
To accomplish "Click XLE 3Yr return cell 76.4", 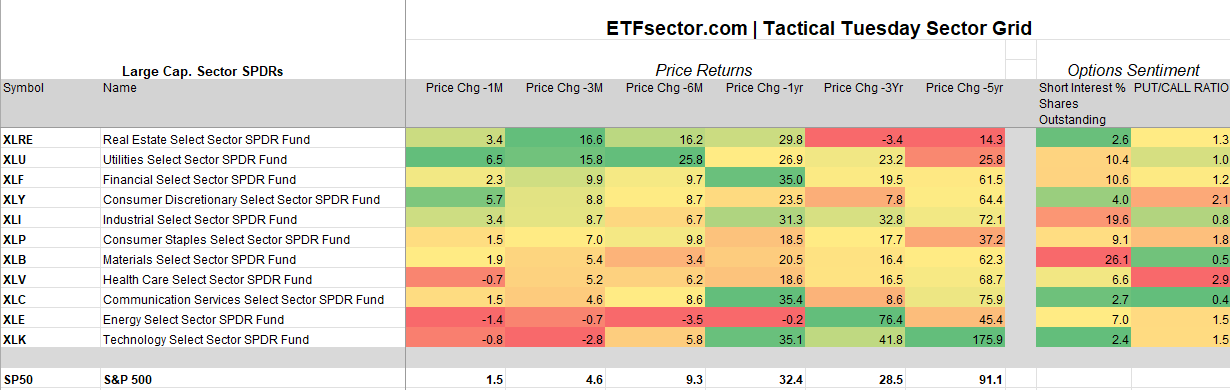I will point(855,319).
